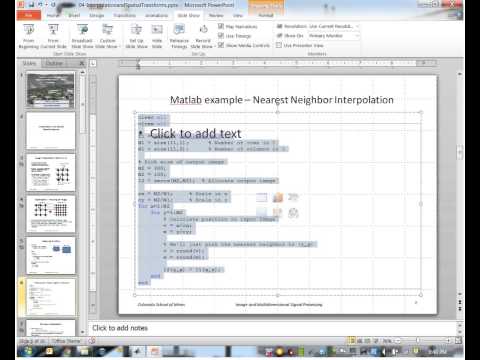The width and height of the screenshot is (480, 360).
Task: Click the Office Theme status bar label
Action: click(66, 341)
